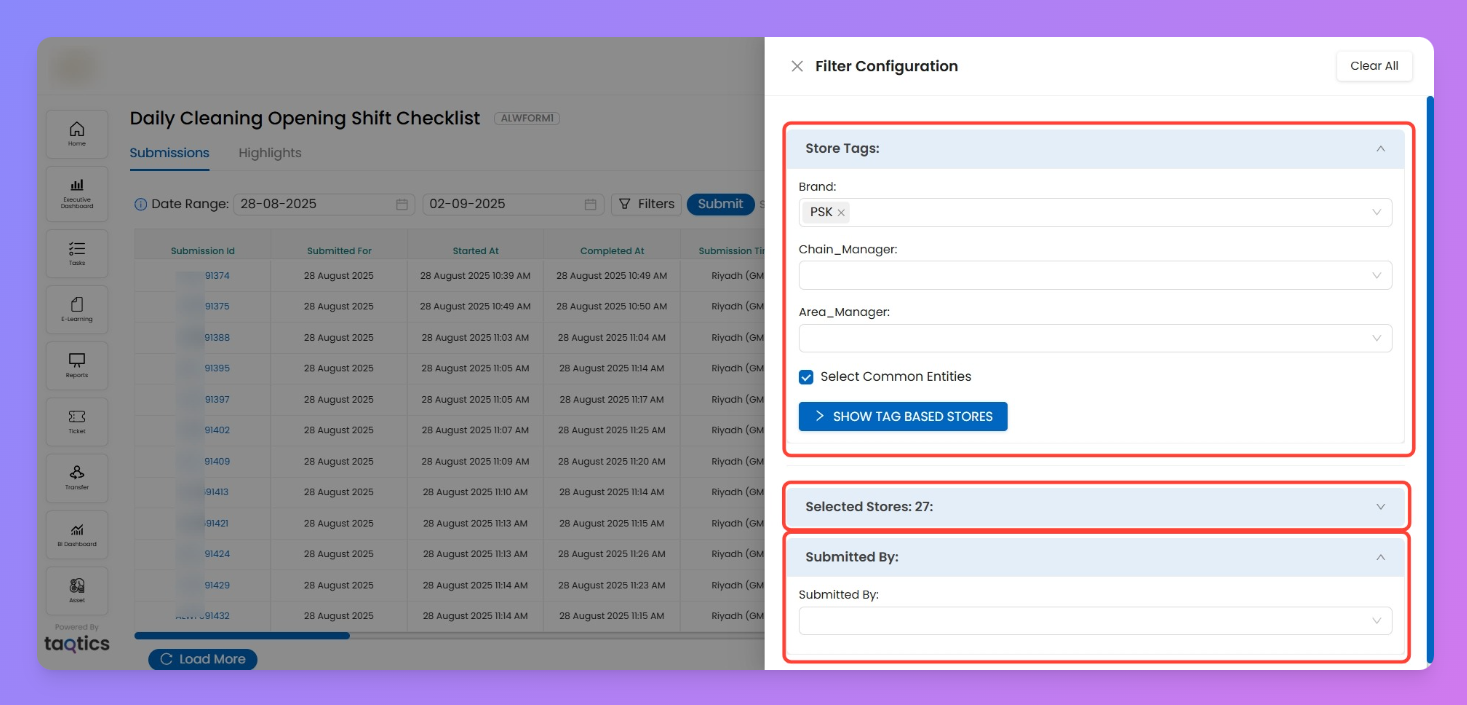
Task: Open the Executive Dashboard sidebar icon
Action: [x=77, y=191]
